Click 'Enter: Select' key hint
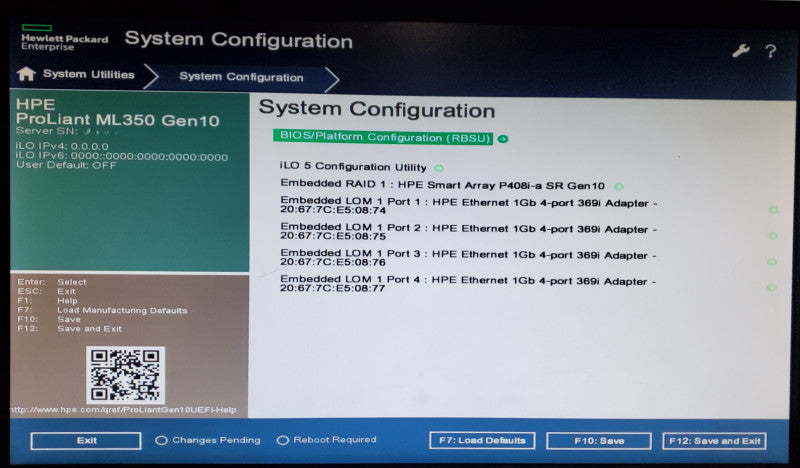Screen dimensions: 800x468 (x=52, y=282)
